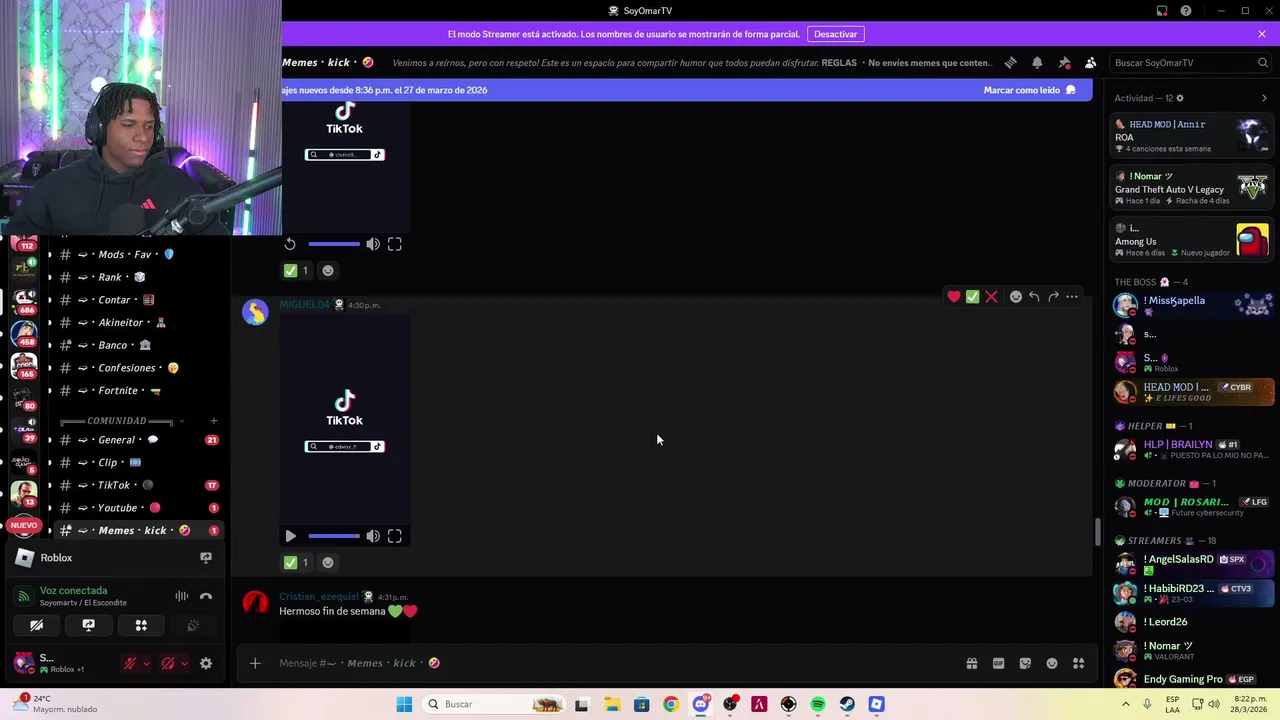Add red X reaction to MIGUEL04 message
The height and width of the screenshot is (720, 1280).
[x=991, y=296]
